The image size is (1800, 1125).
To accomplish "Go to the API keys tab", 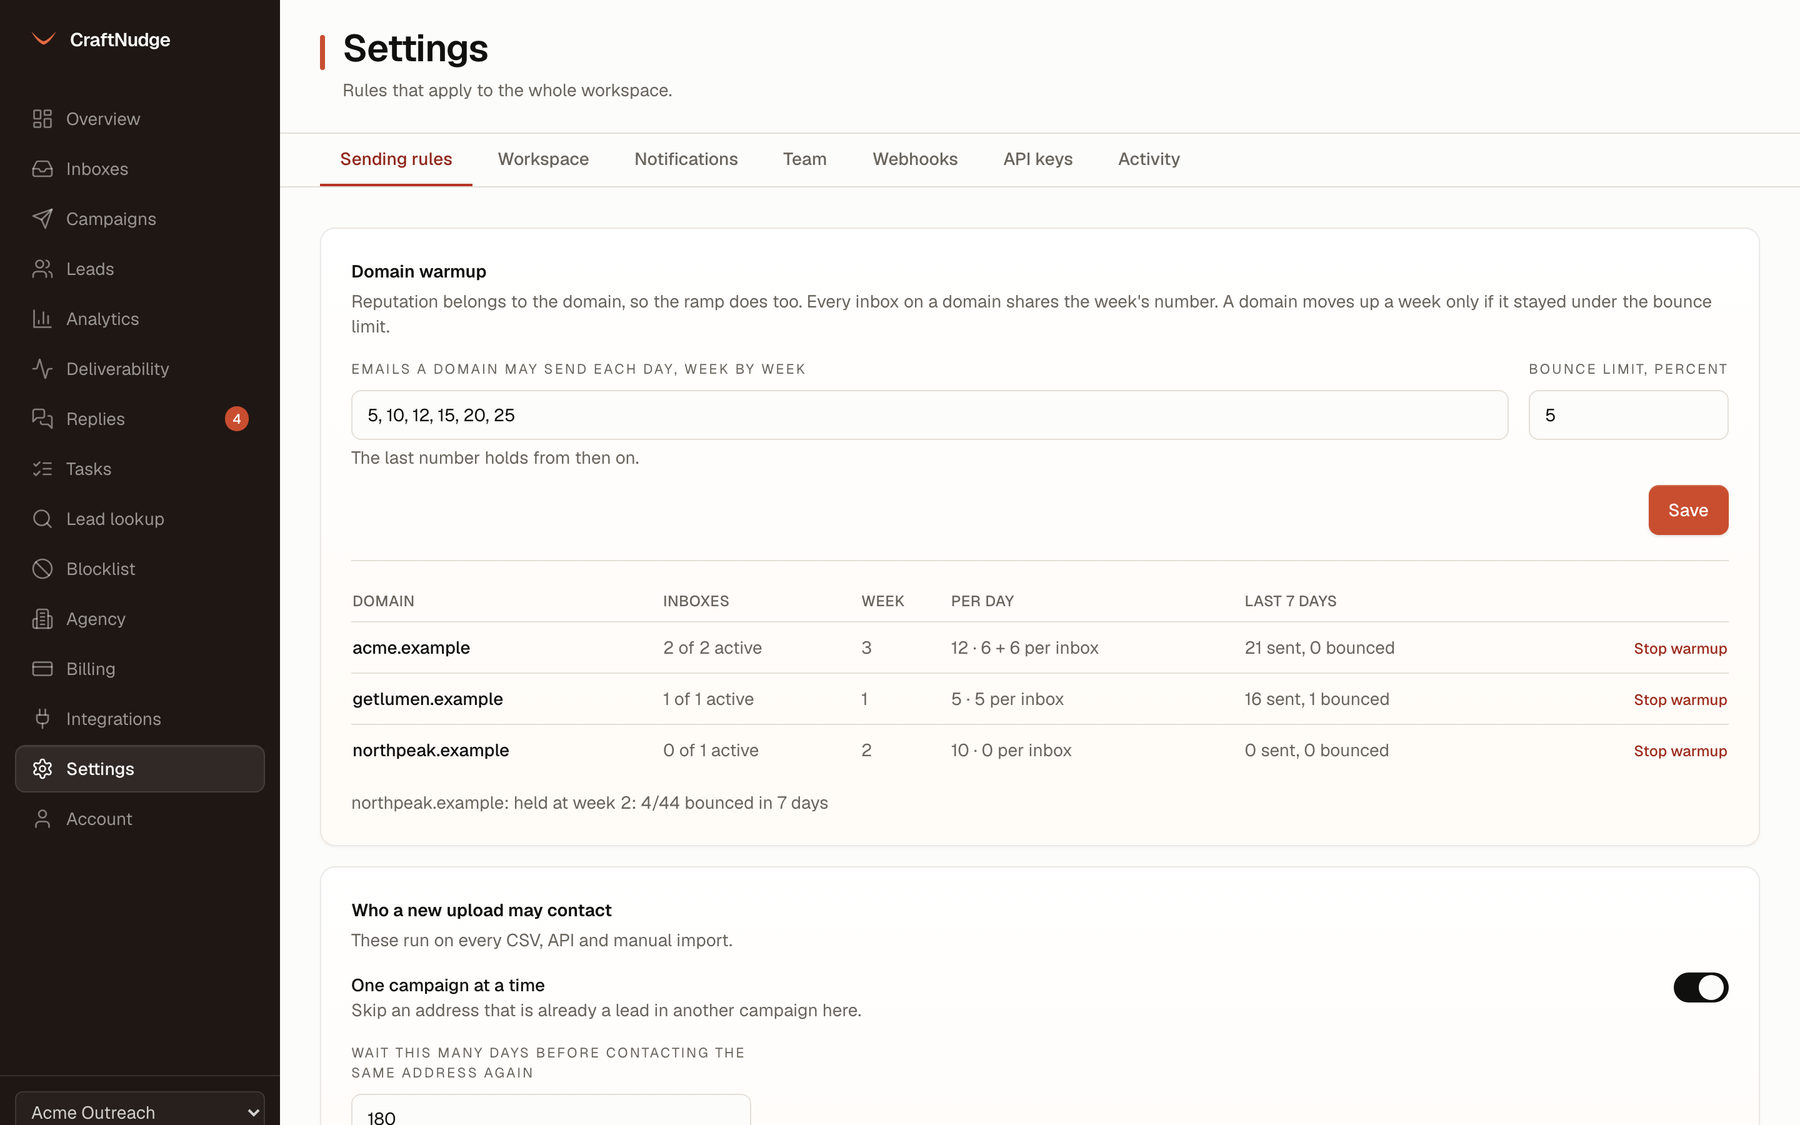I will (1038, 159).
